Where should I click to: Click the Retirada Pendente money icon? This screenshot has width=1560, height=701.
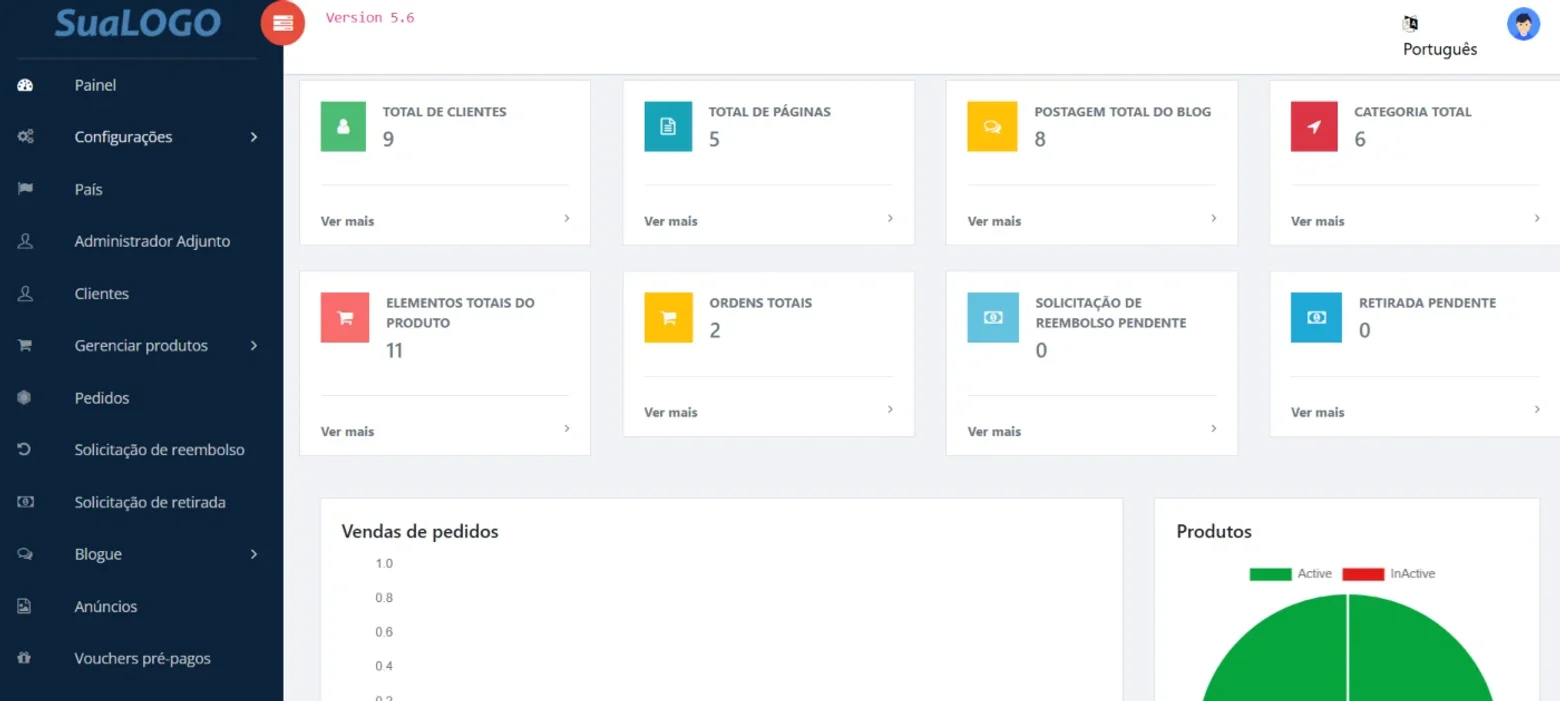(x=1316, y=318)
